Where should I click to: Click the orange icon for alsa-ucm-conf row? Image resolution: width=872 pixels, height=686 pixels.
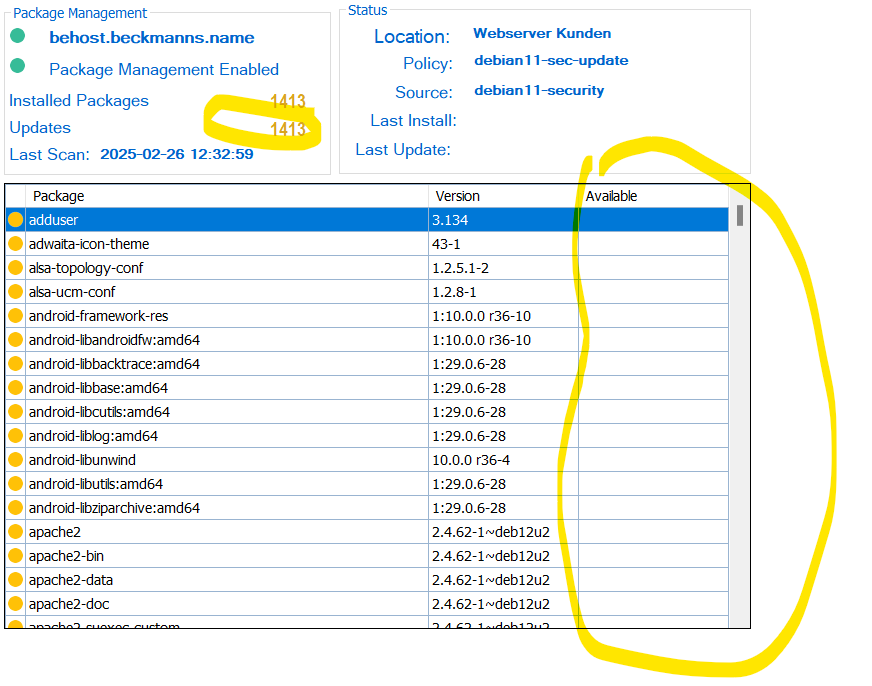click(15, 292)
